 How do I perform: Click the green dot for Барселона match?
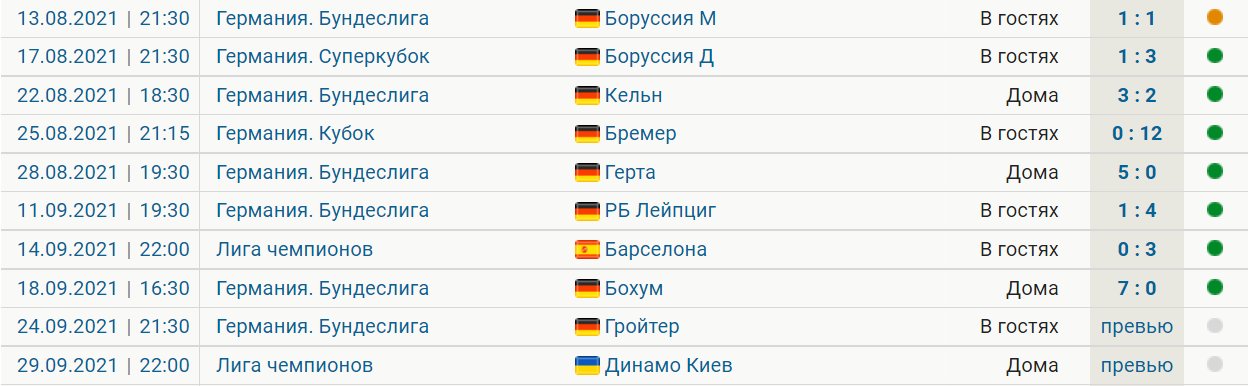[1215, 249]
